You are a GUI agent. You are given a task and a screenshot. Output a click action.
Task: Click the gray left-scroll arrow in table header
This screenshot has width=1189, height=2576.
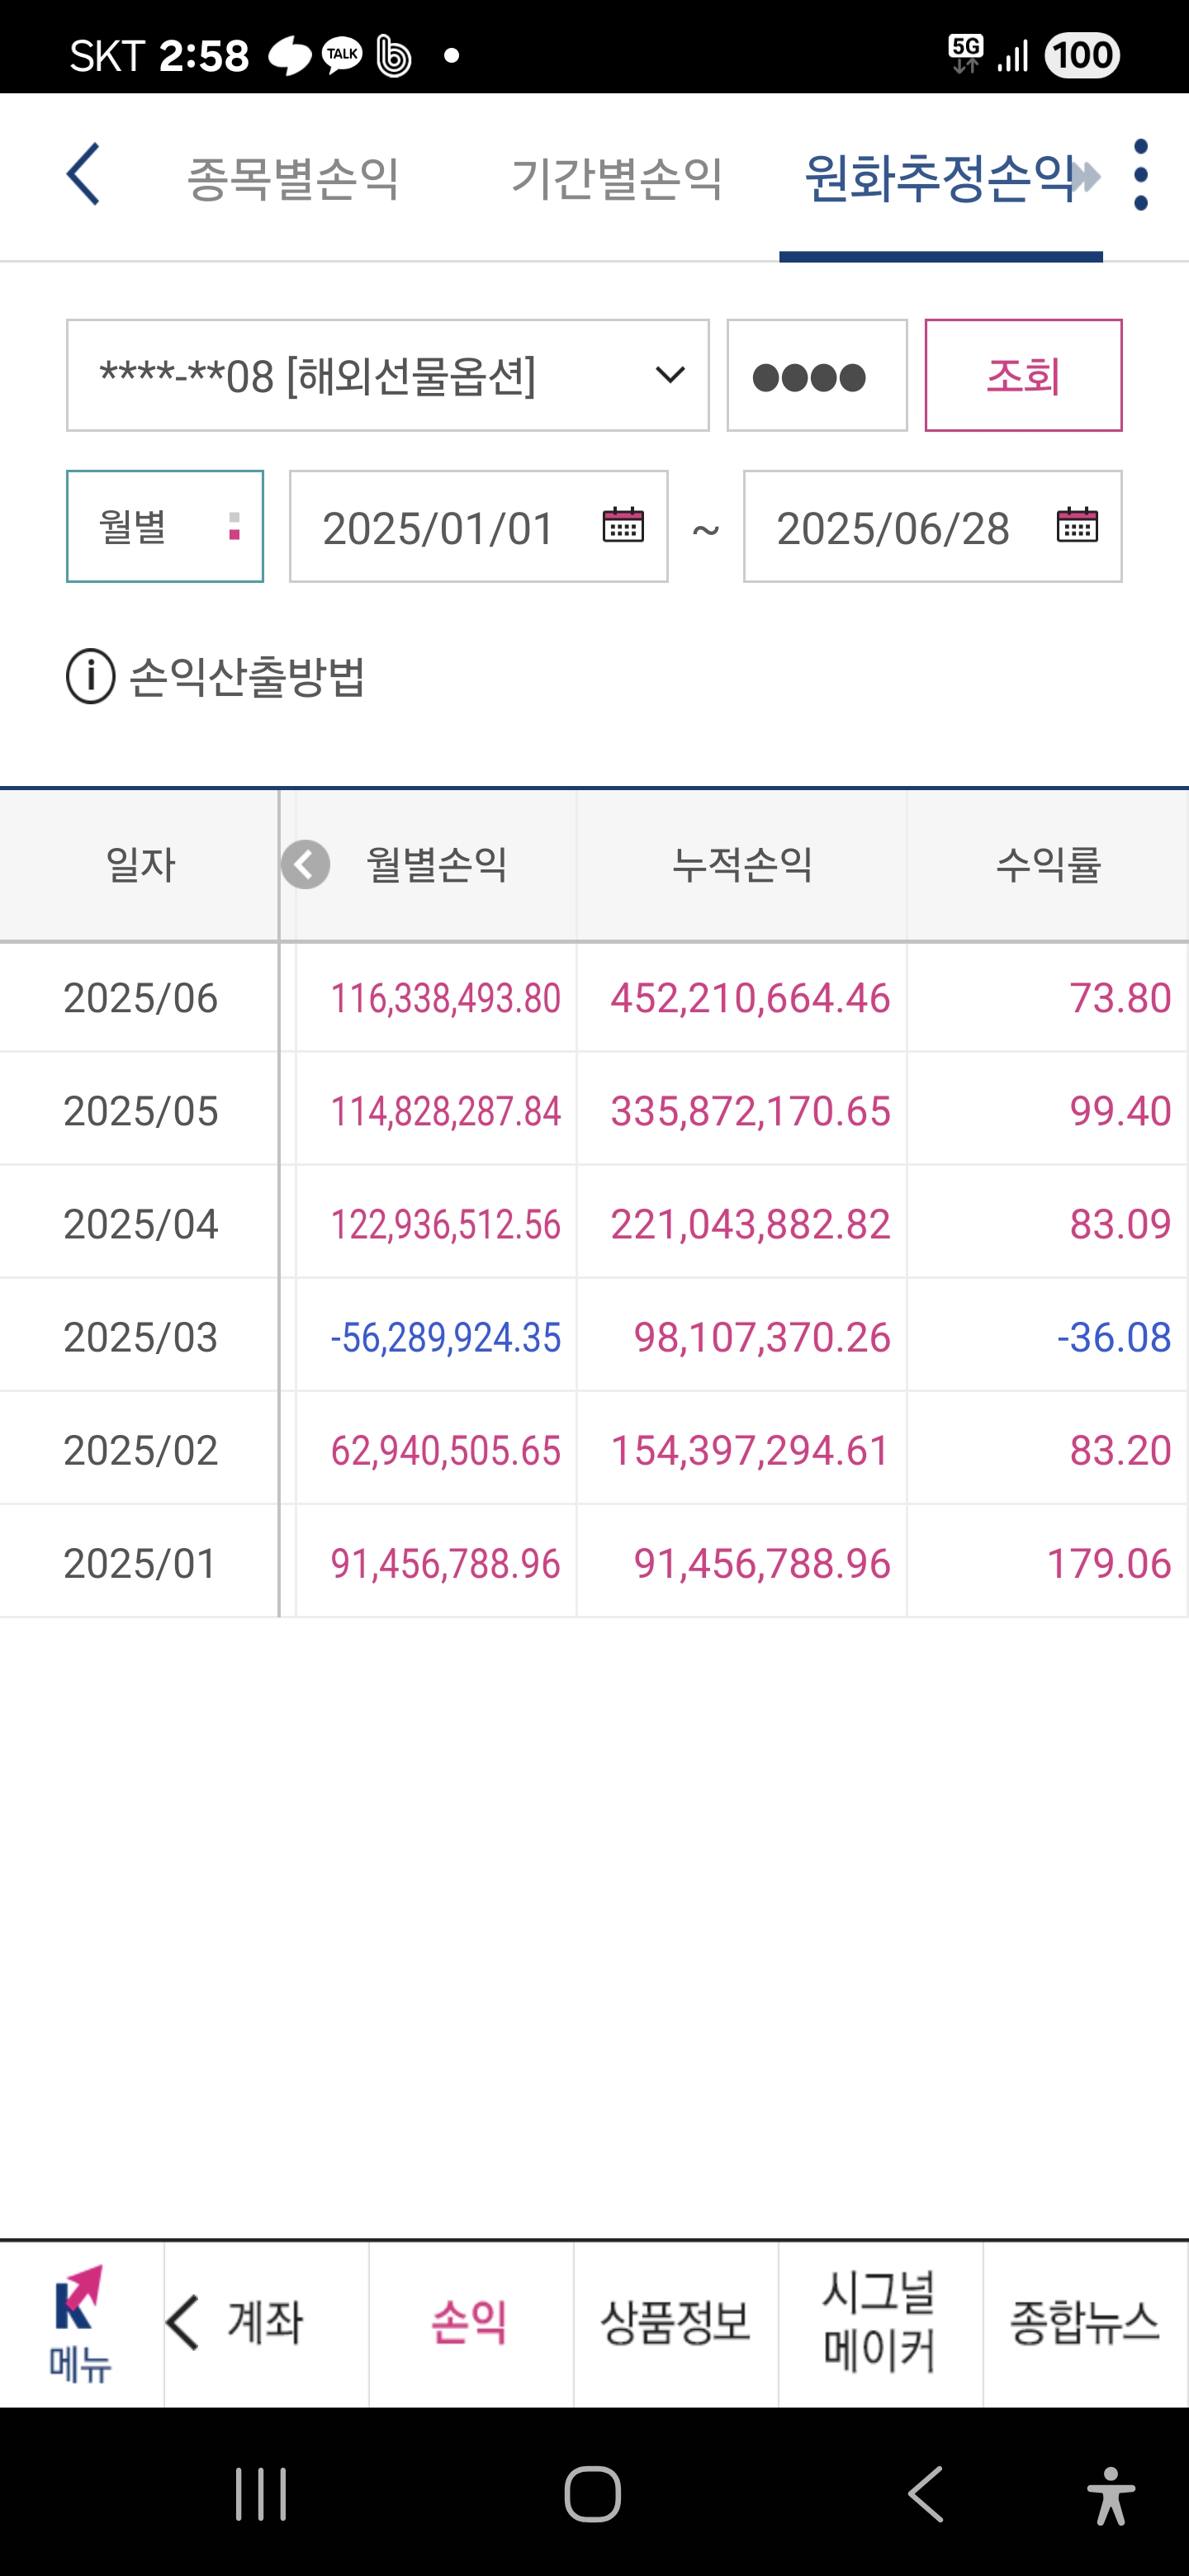click(x=305, y=865)
